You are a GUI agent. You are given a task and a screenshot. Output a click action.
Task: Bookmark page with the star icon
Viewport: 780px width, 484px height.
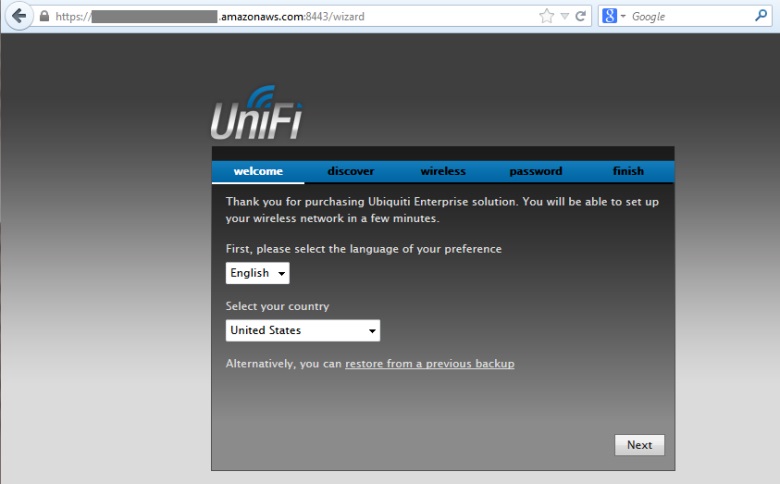pyautogui.click(x=546, y=16)
